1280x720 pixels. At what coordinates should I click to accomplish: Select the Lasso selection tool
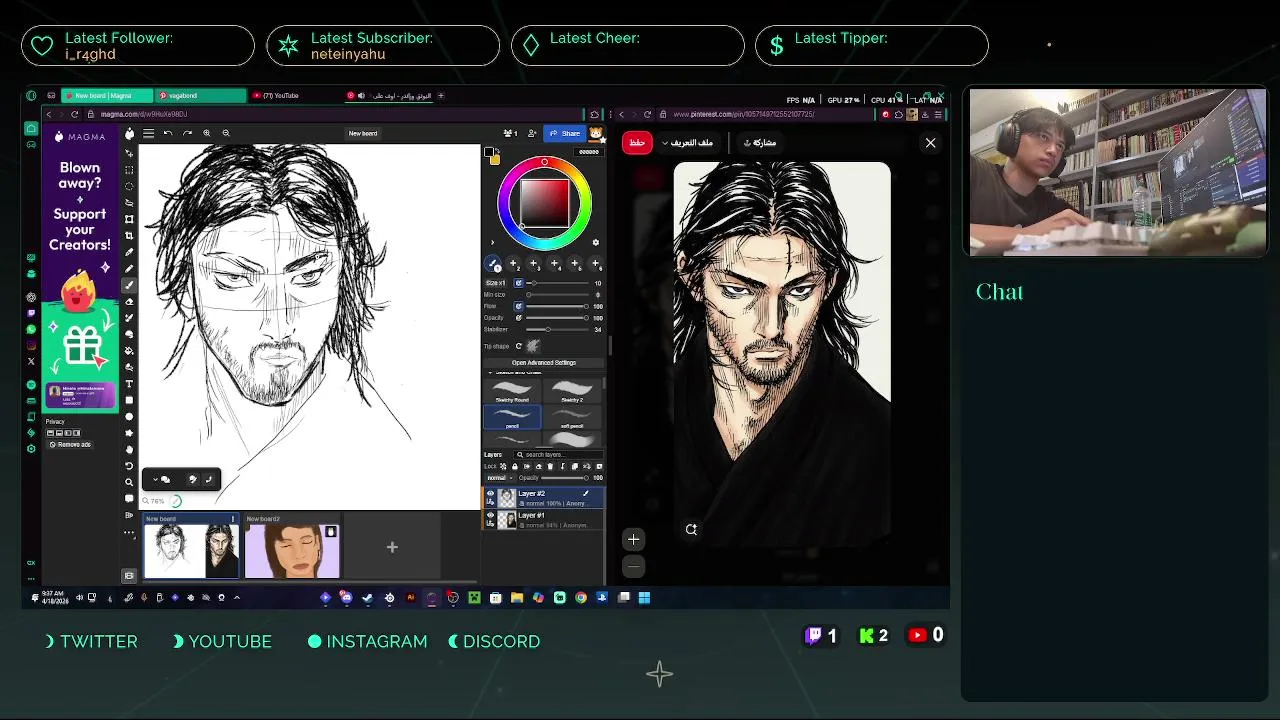tap(129, 203)
